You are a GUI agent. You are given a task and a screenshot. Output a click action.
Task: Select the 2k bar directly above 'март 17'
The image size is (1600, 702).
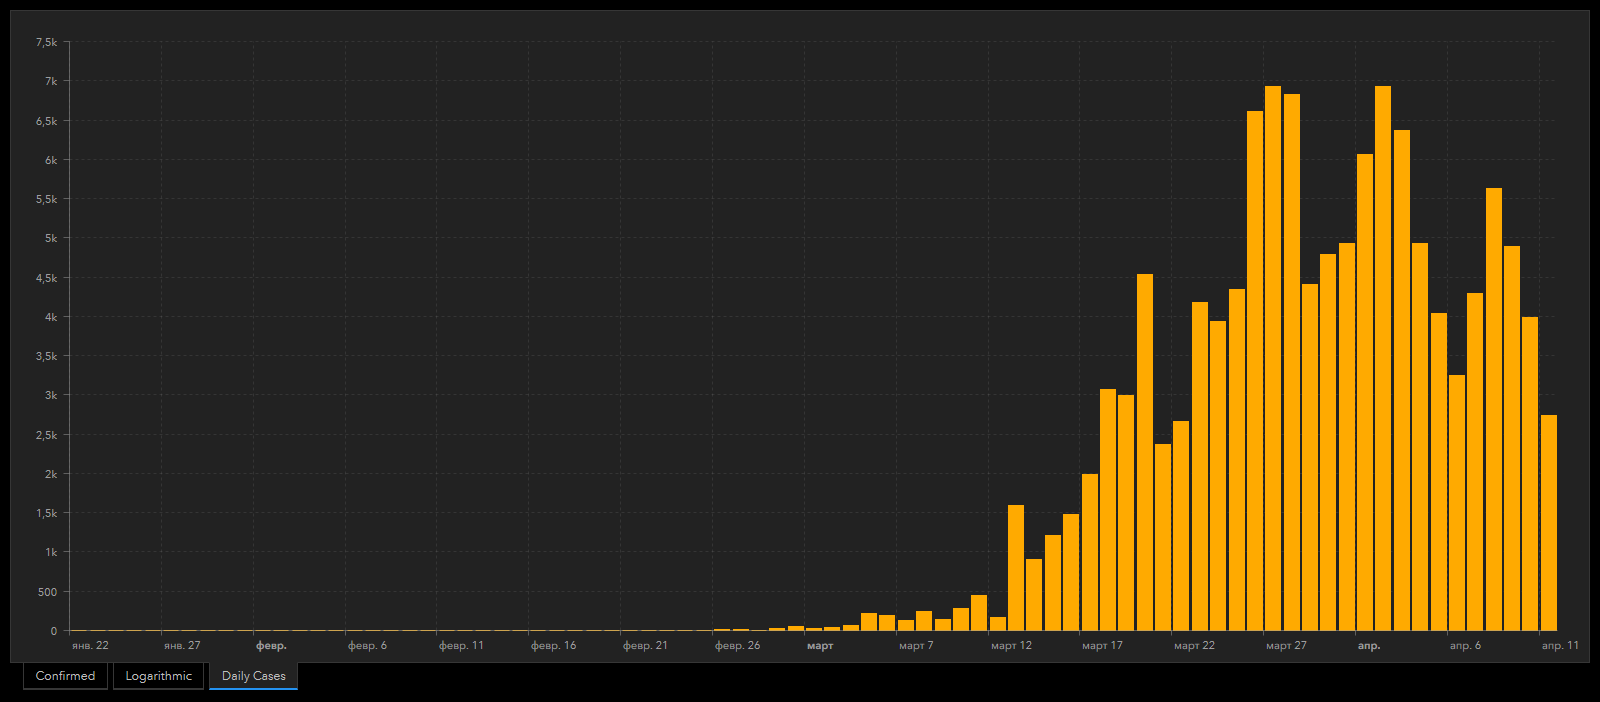1090,552
